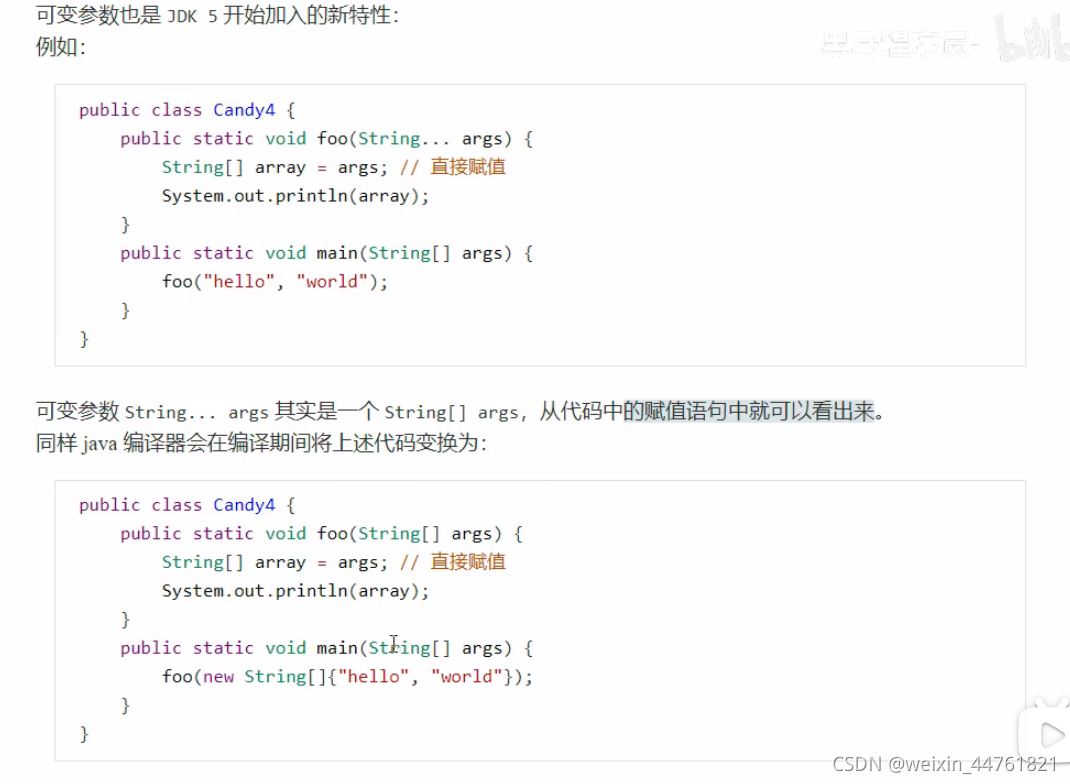
Task: Click the "直接赋值" comment in second code block
Action: tap(453, 562)
